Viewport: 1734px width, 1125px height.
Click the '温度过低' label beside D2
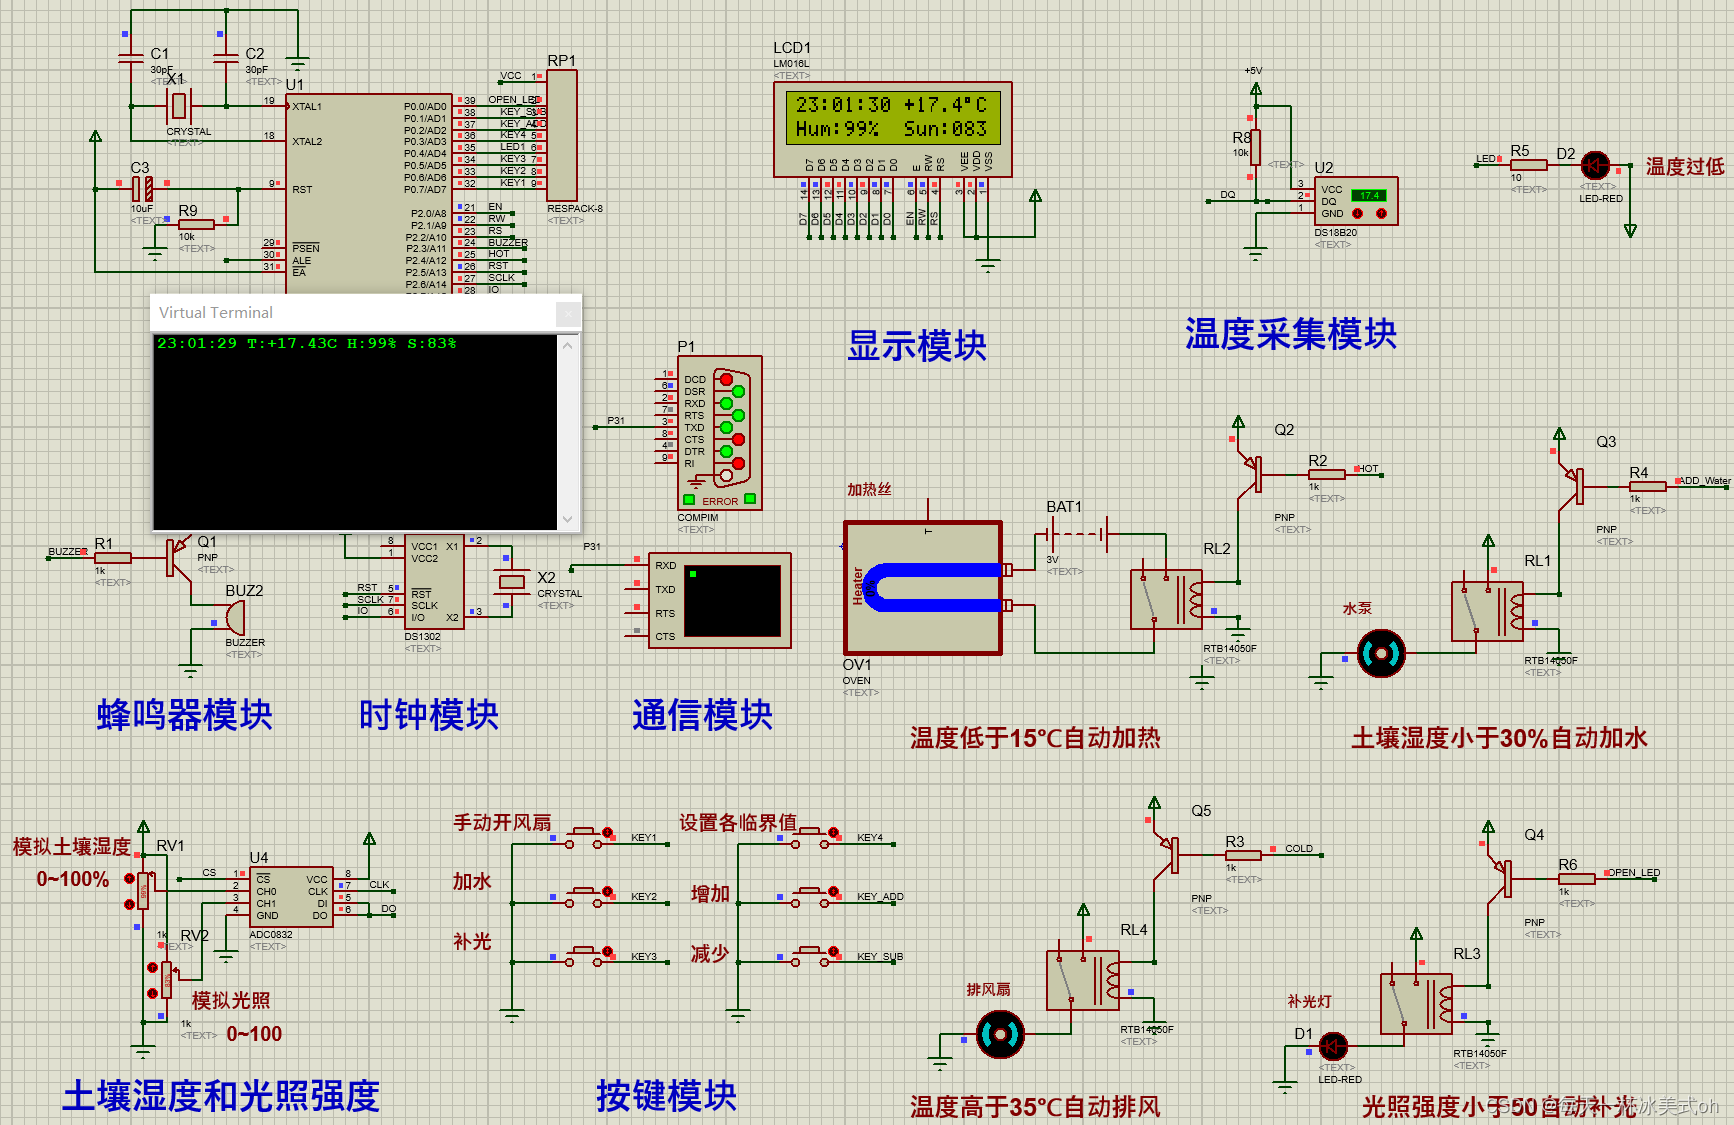(1685, 166)
